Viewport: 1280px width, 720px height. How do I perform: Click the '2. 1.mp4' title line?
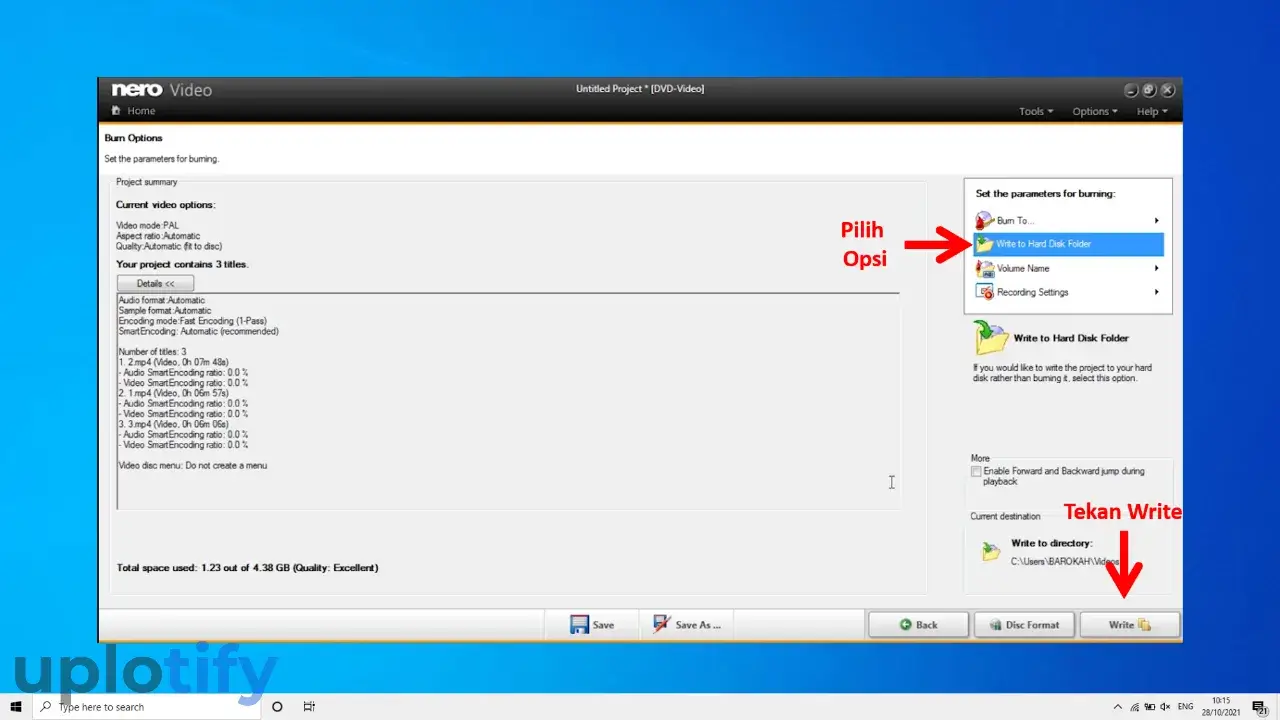(x=174, y=393)
